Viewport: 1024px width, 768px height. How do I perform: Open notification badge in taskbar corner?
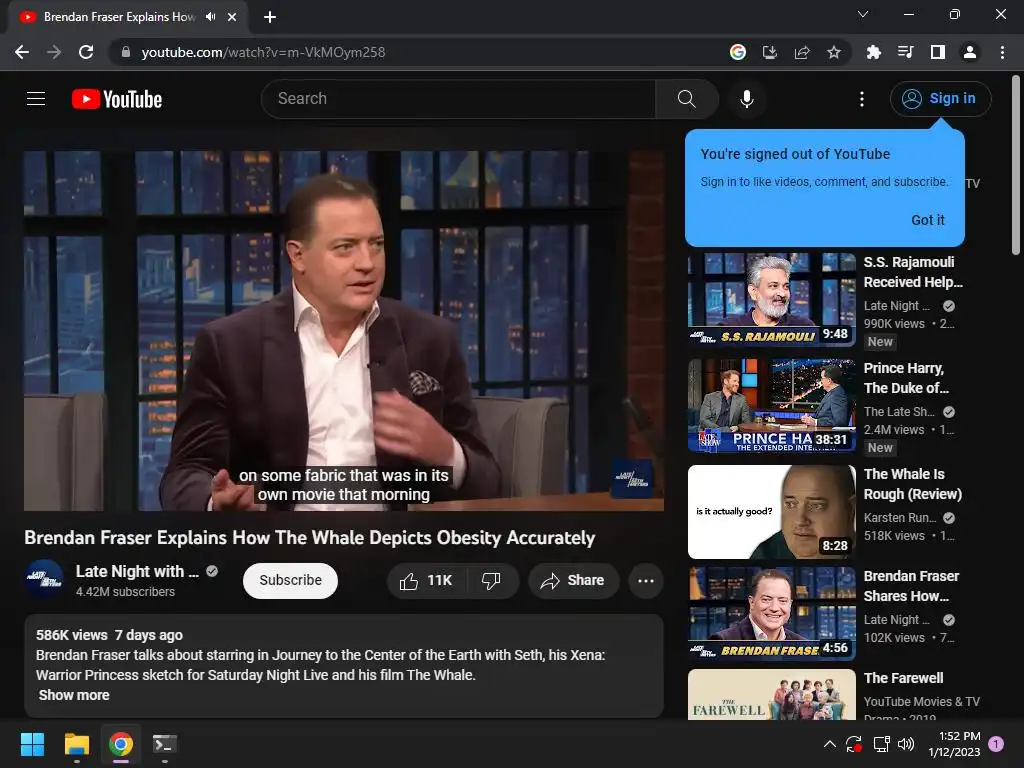996,744
